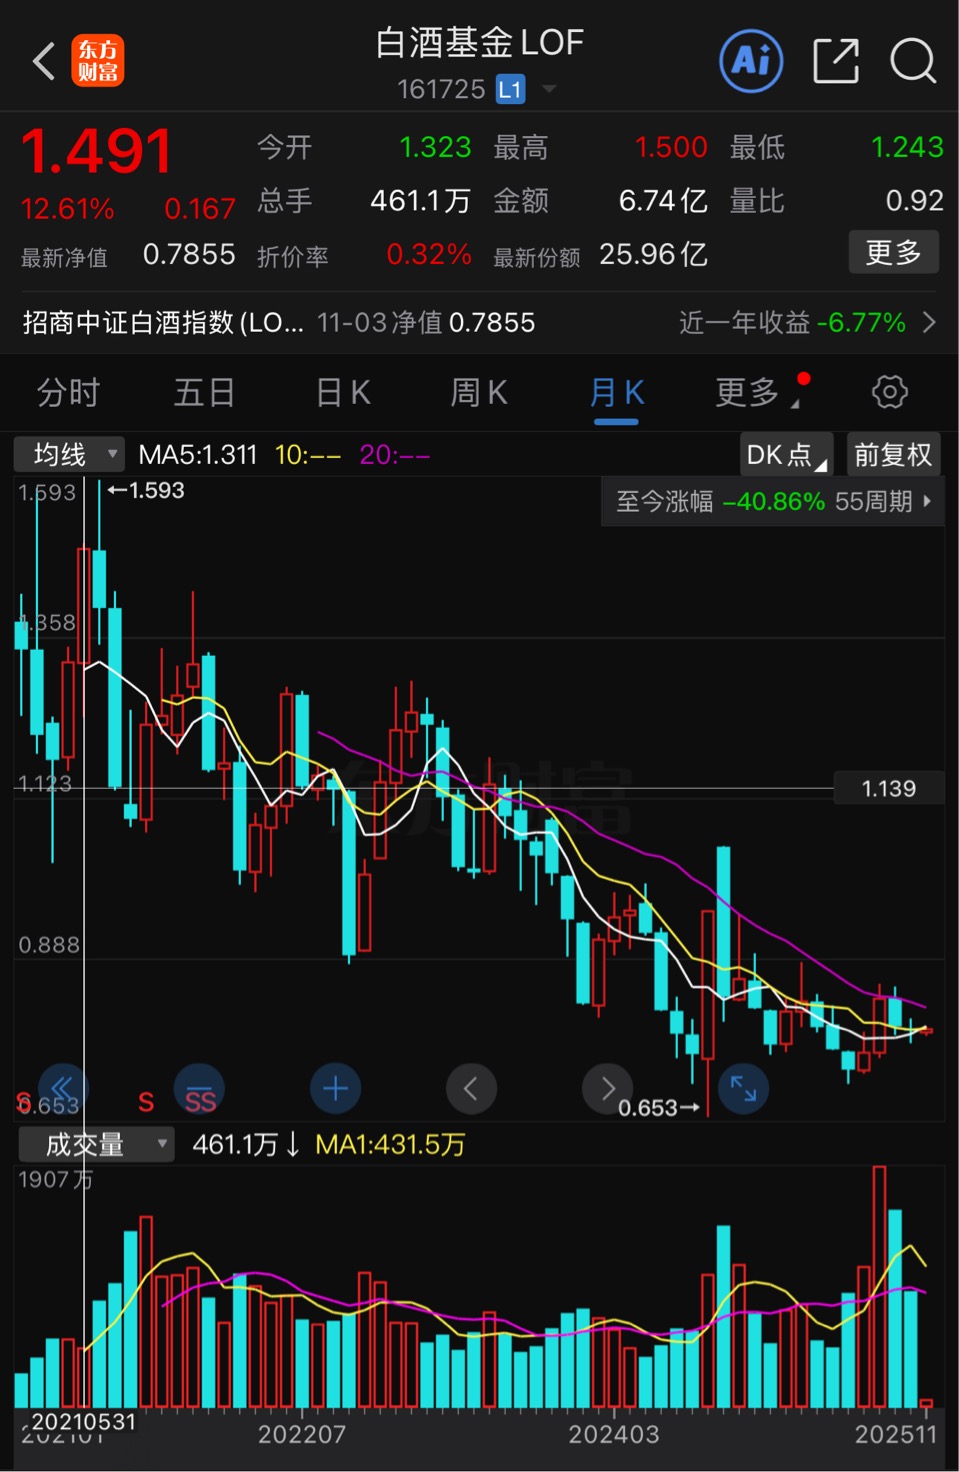
Task: Tap the 前复权 adjustment button
Action: pyautogui.click(x=893, y=455)
